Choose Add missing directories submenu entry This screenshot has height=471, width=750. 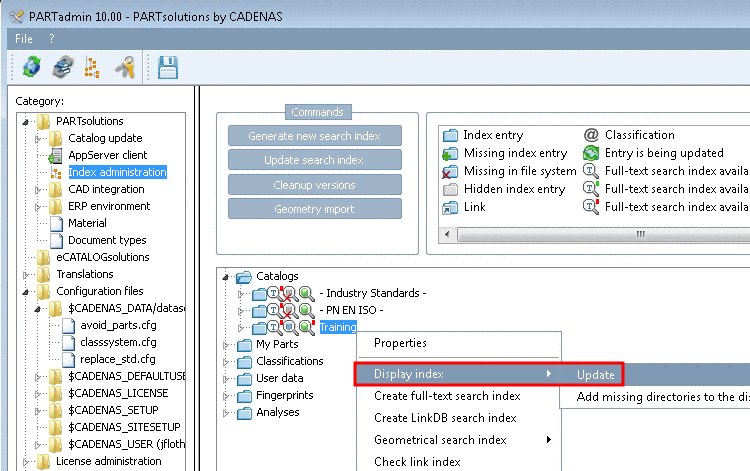pos(662,397)
